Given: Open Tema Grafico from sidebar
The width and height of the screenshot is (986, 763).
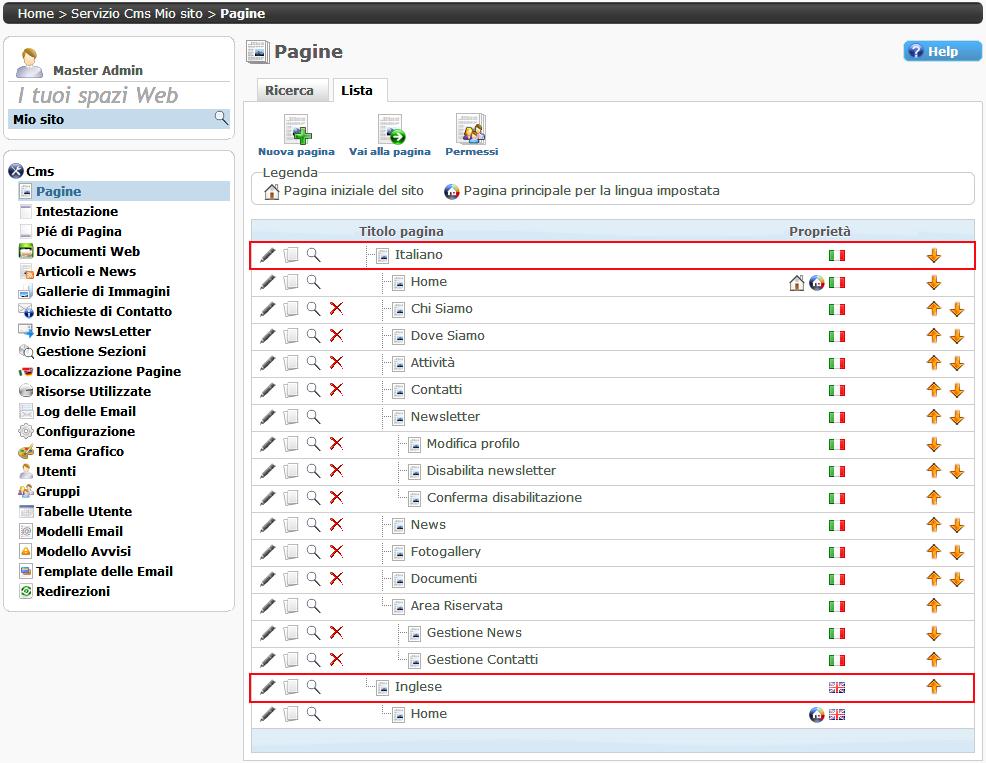Looking at the screenshot, I should click(x=80, y=451).
